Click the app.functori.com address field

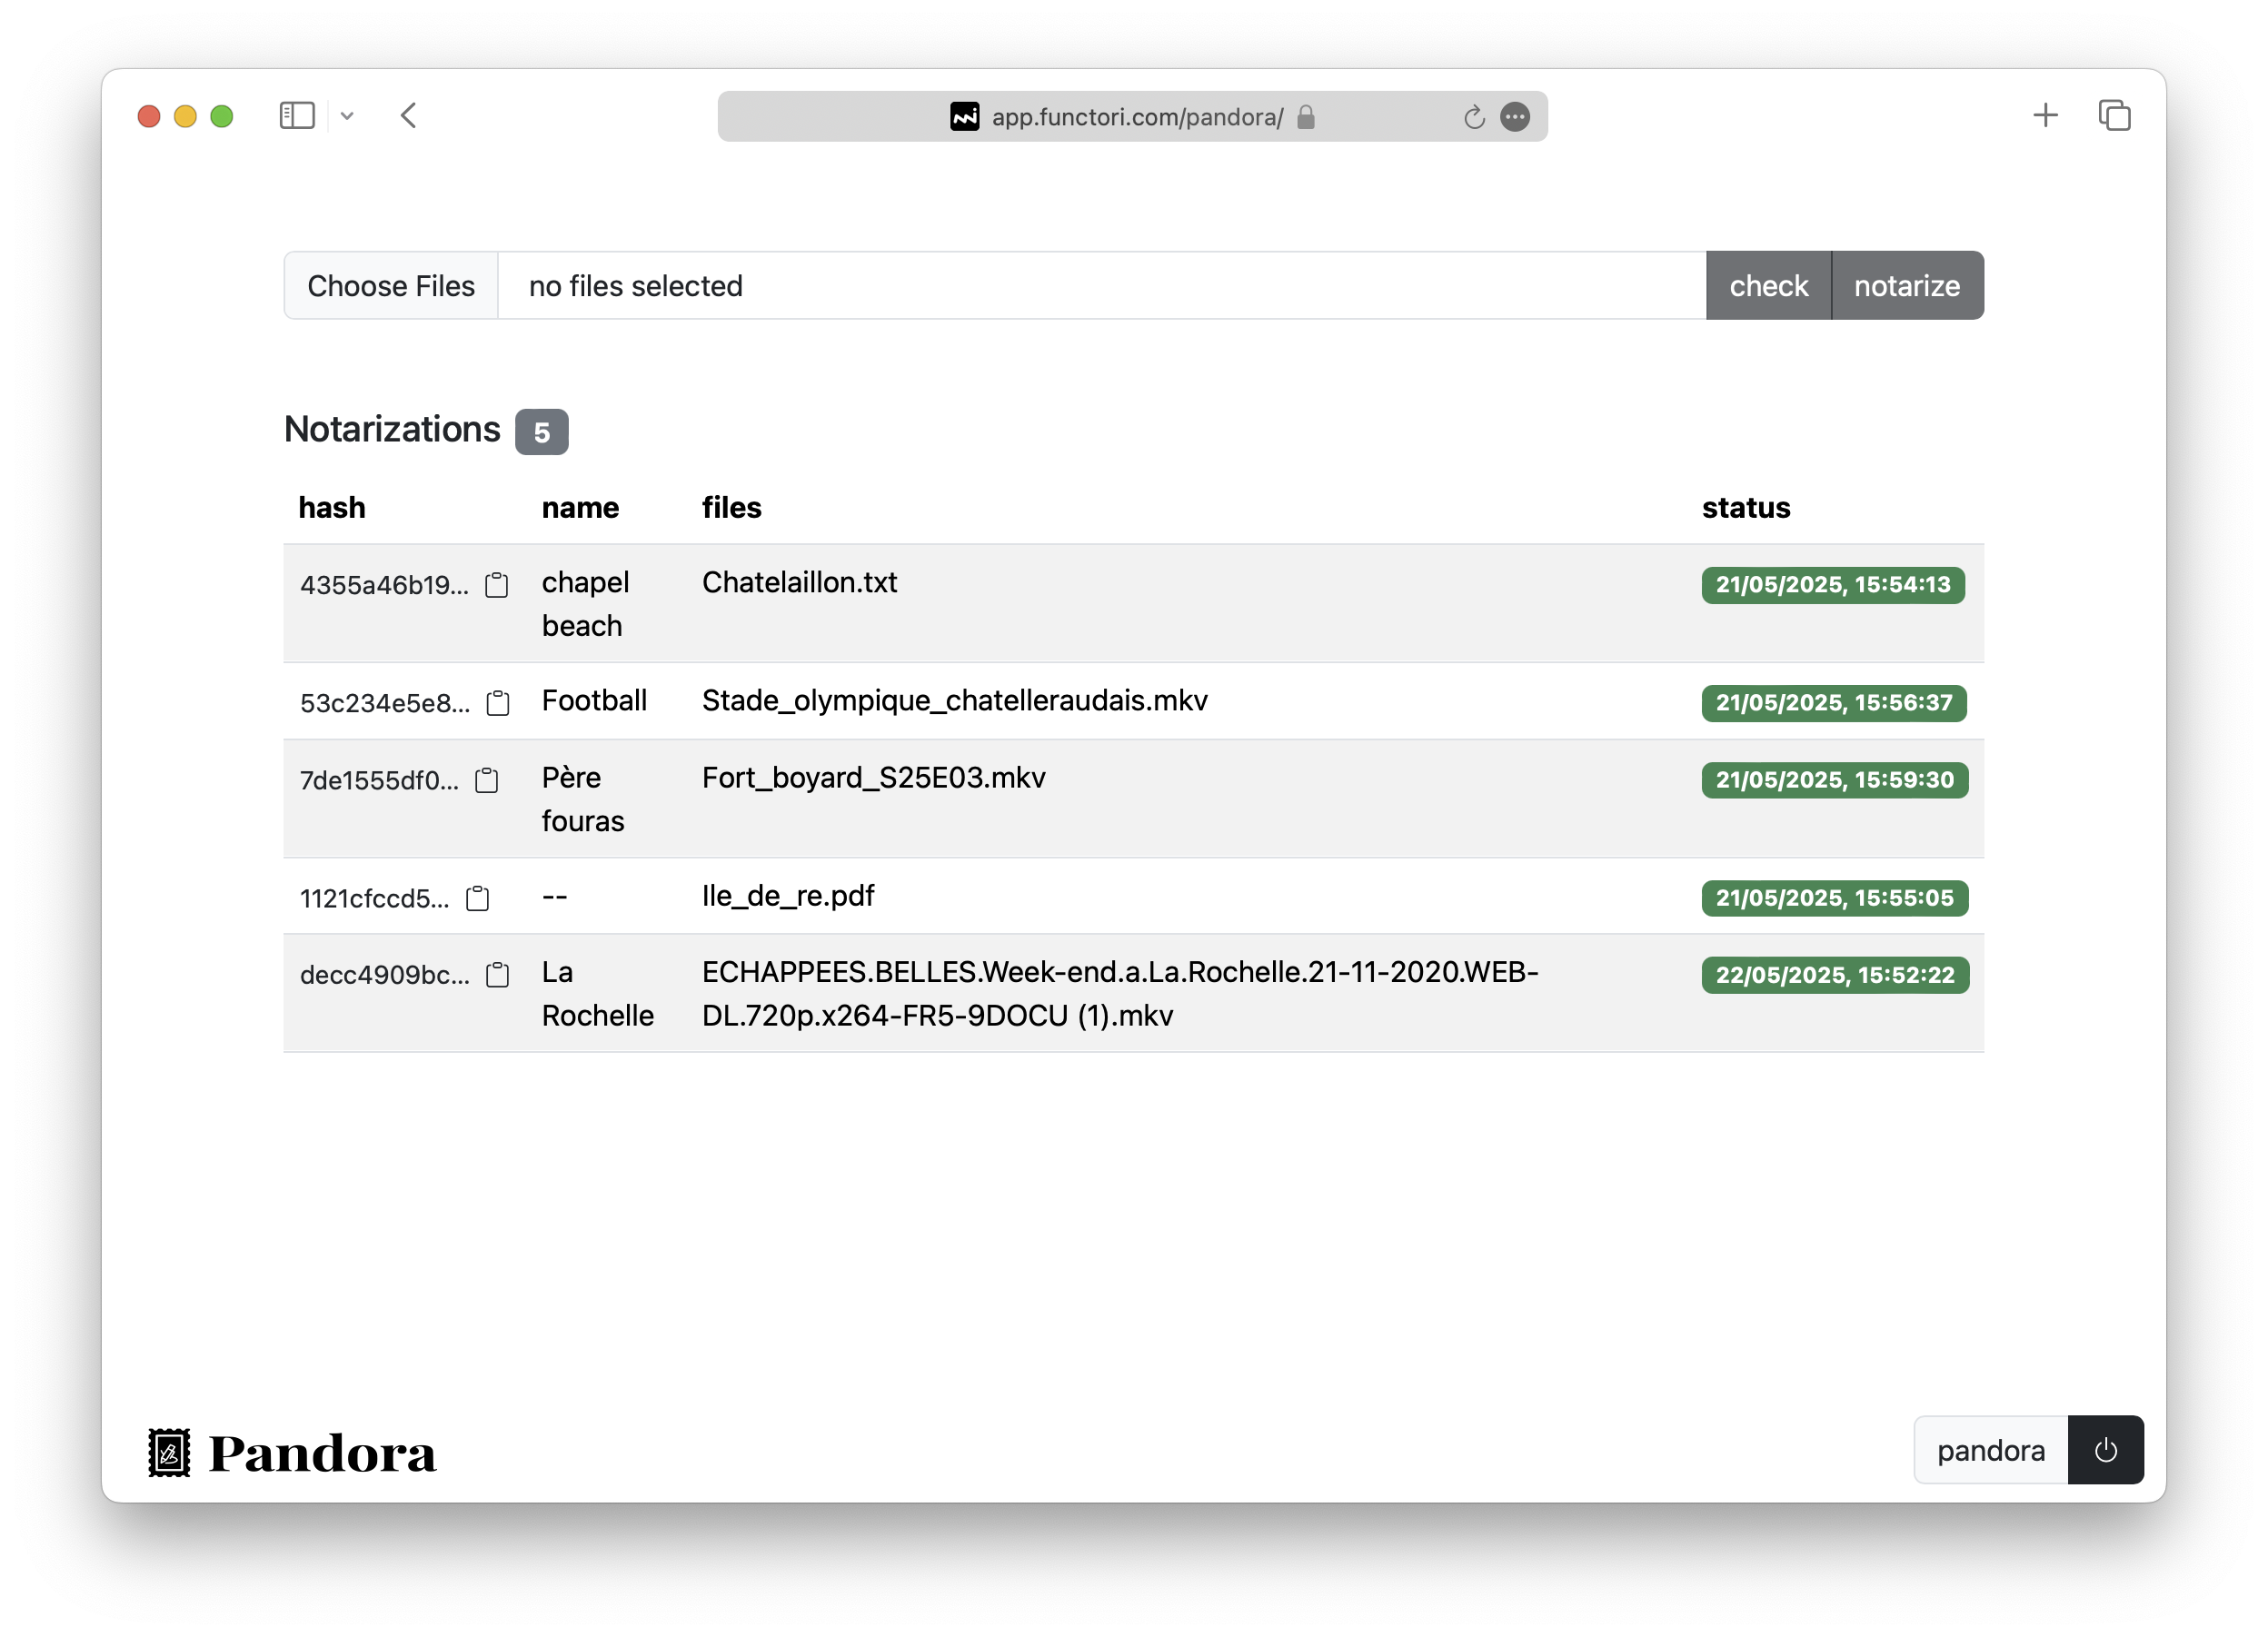[x=1136, y=117]
